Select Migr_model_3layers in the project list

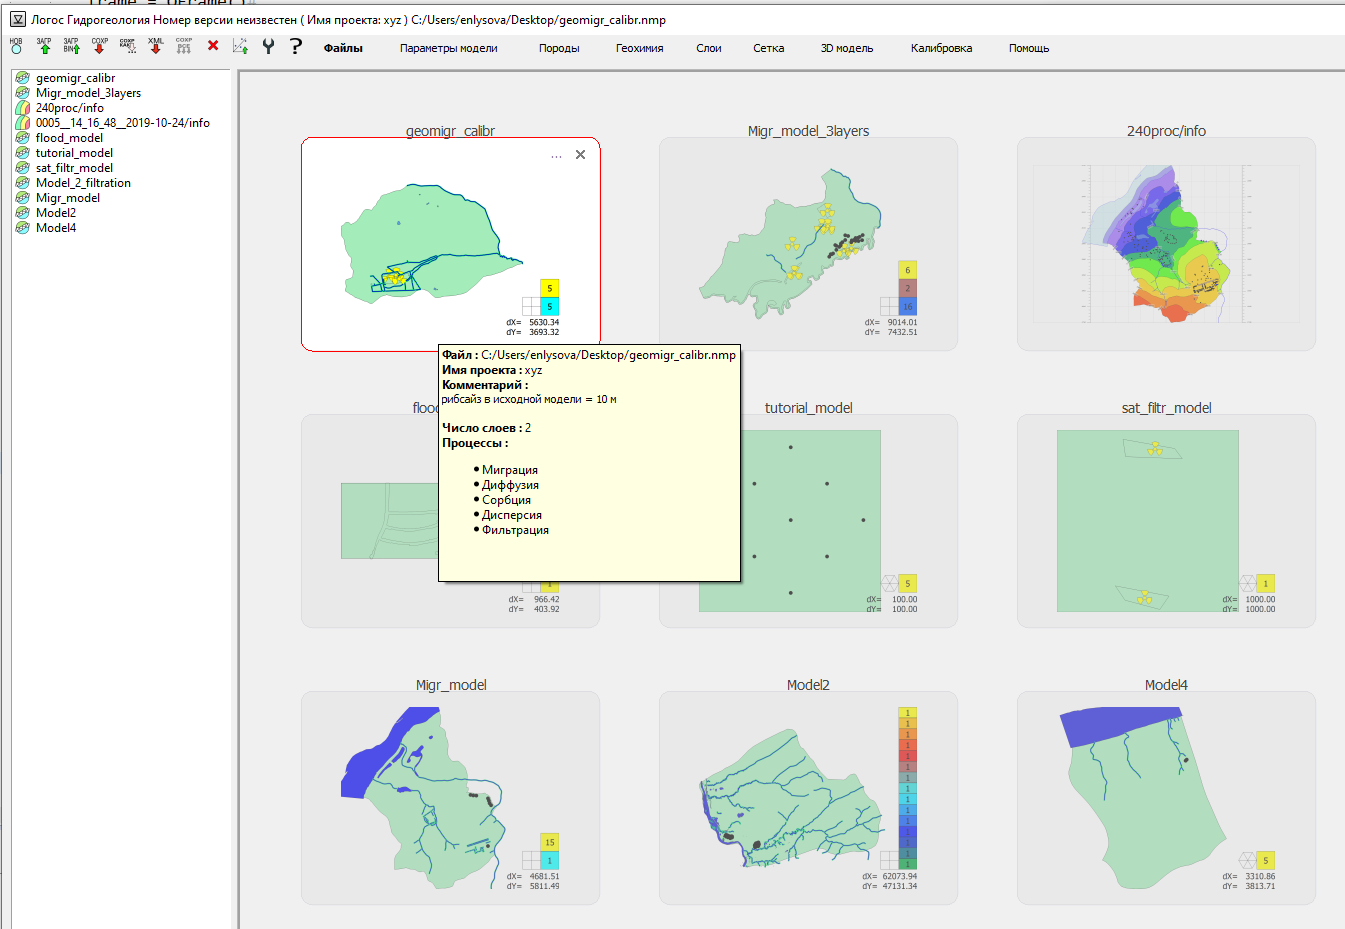pyautogui.click(x=88, y=93)
